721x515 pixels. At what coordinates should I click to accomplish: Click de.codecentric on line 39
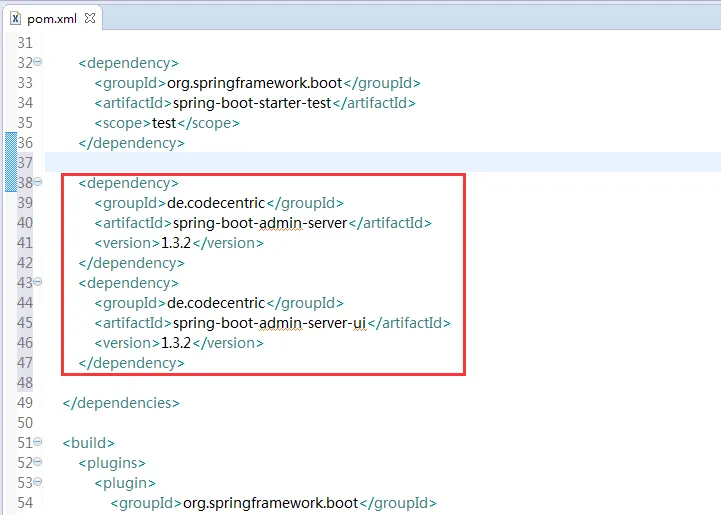216,203
